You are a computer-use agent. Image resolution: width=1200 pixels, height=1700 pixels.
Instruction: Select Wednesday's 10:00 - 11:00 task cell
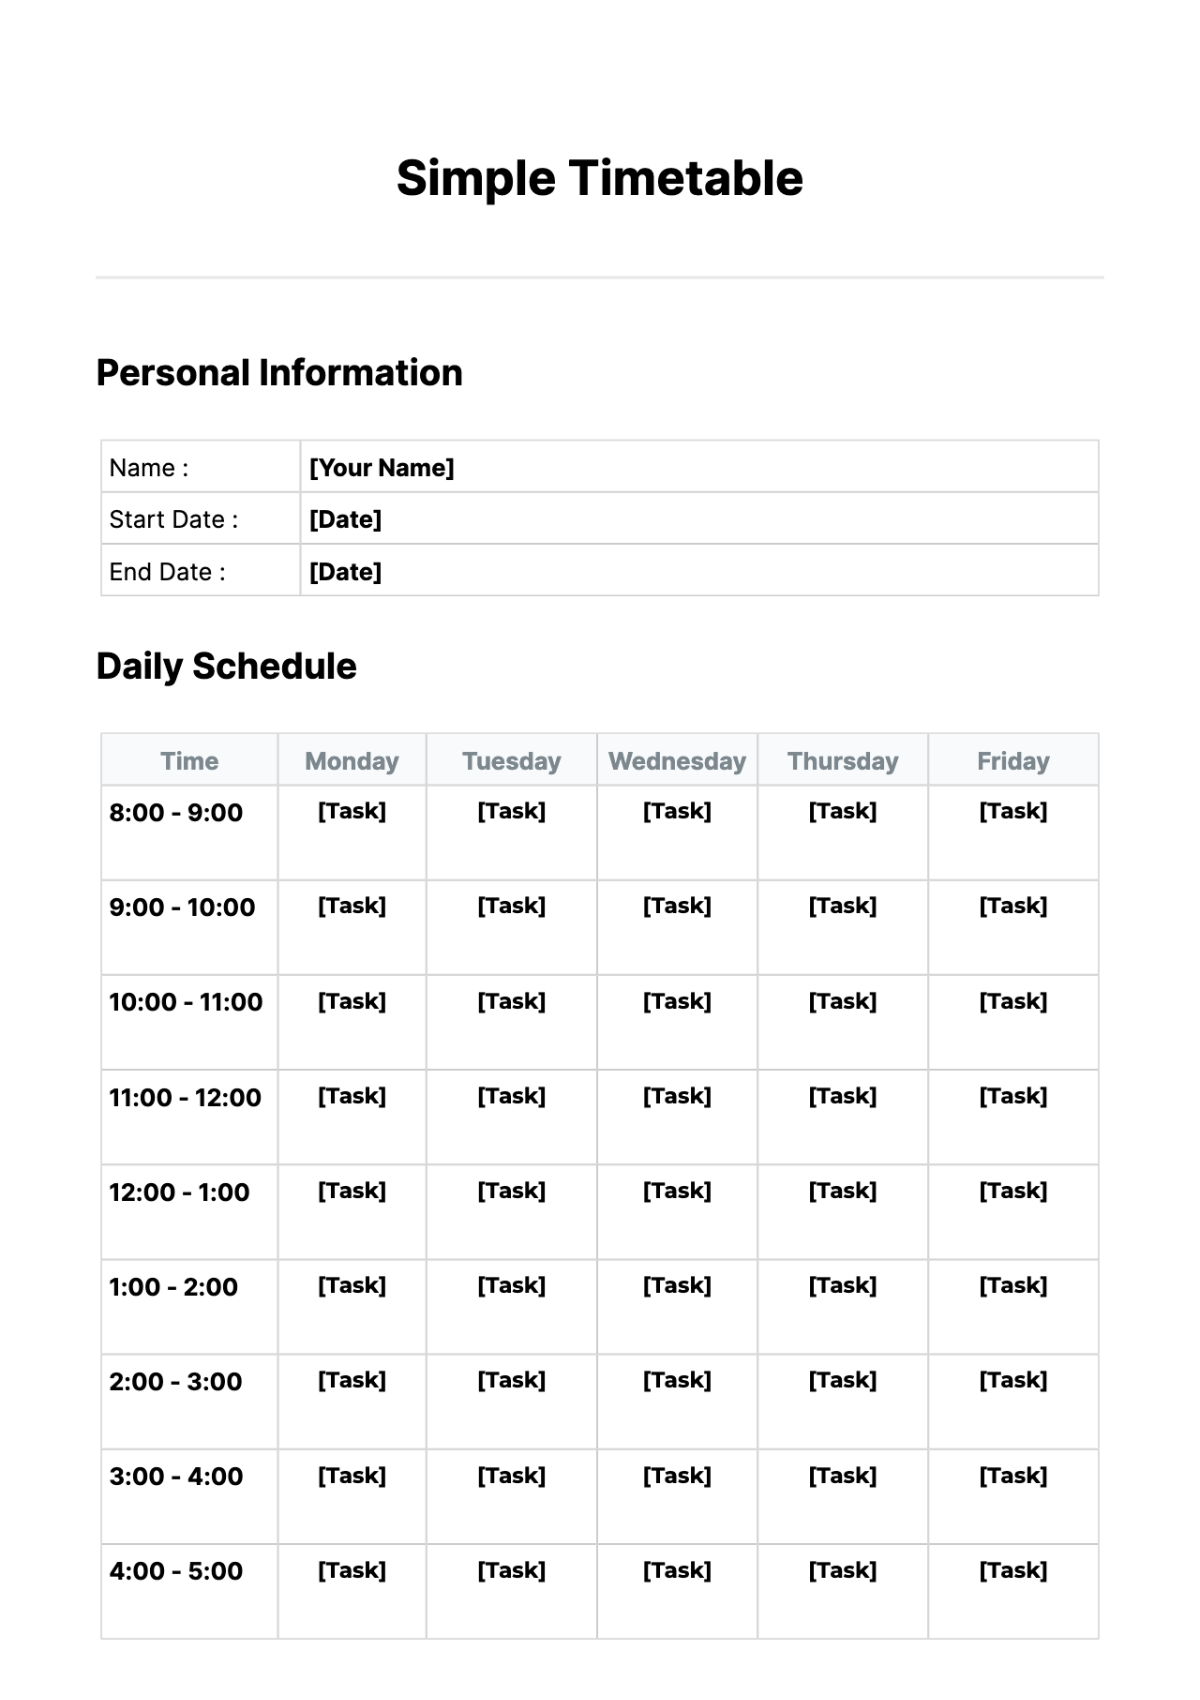(677, 1001)
